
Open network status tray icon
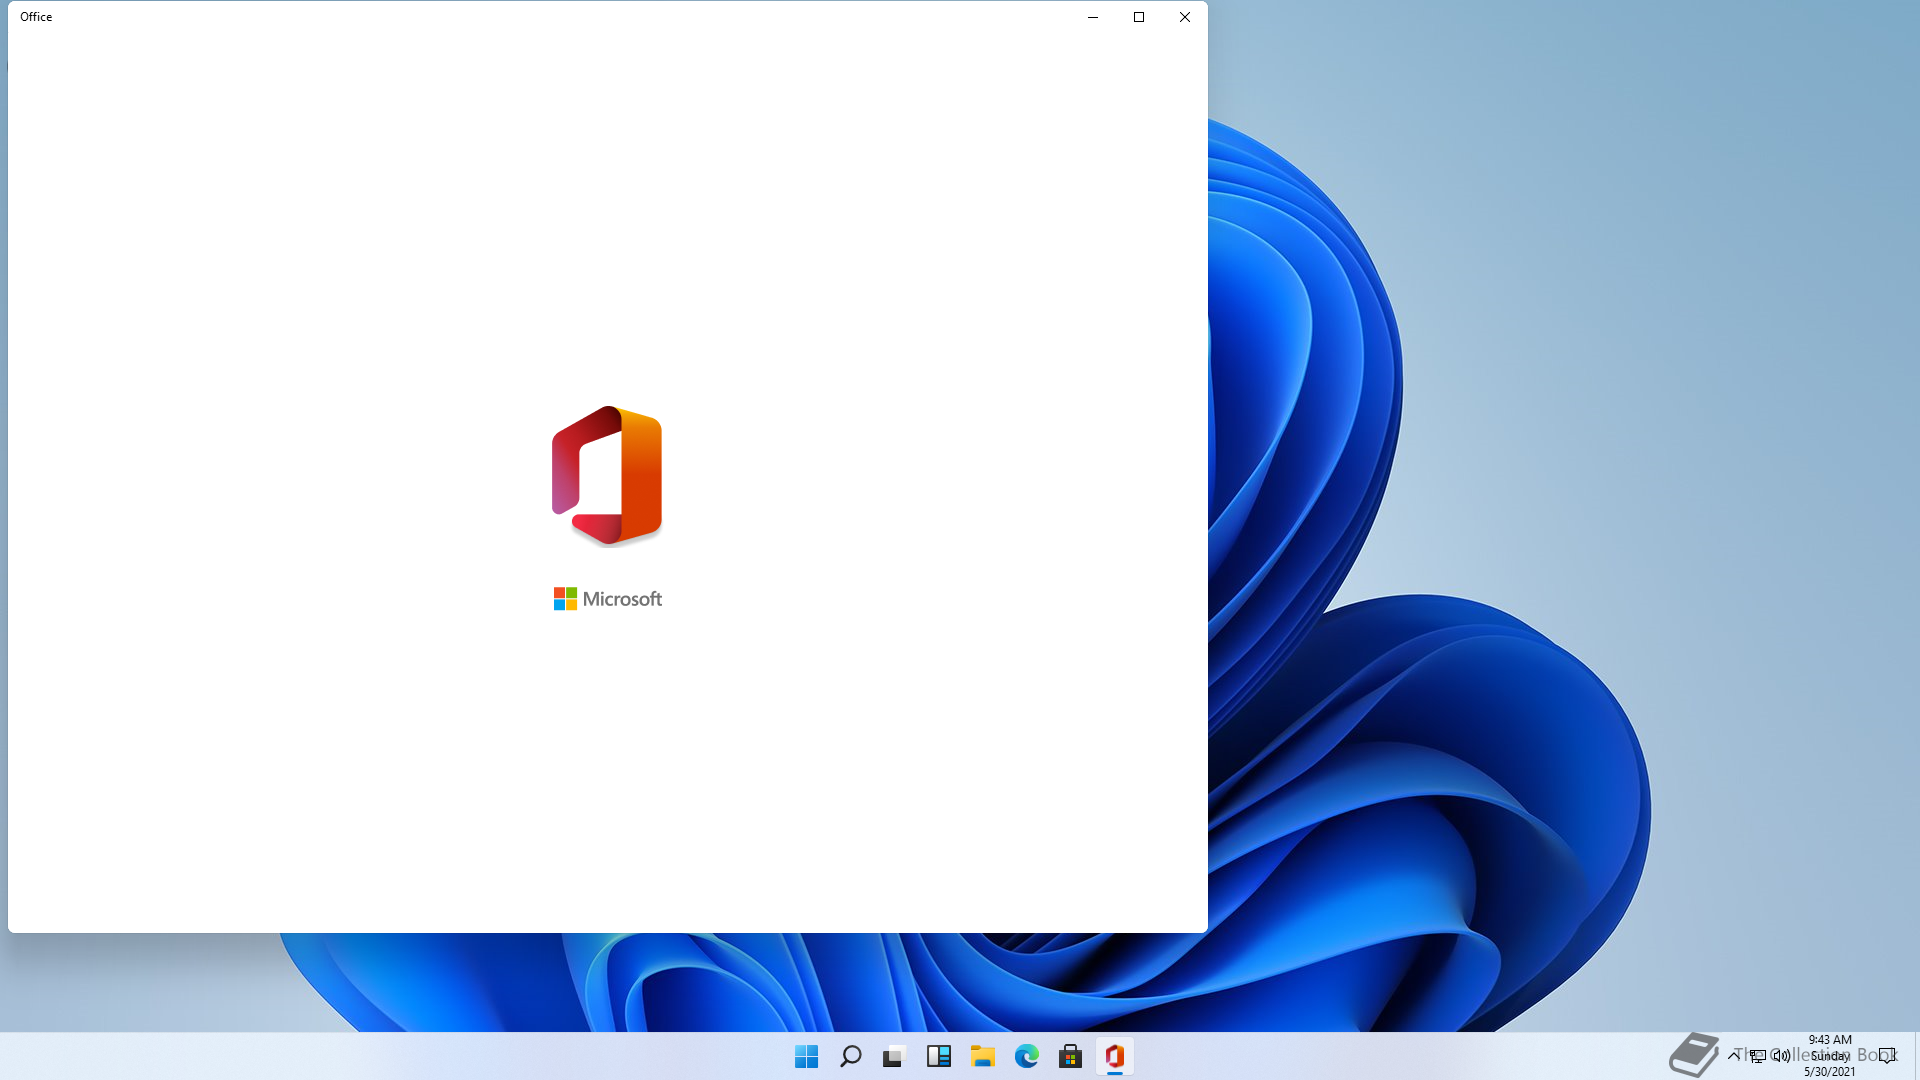click(x=1757, y=1055)
